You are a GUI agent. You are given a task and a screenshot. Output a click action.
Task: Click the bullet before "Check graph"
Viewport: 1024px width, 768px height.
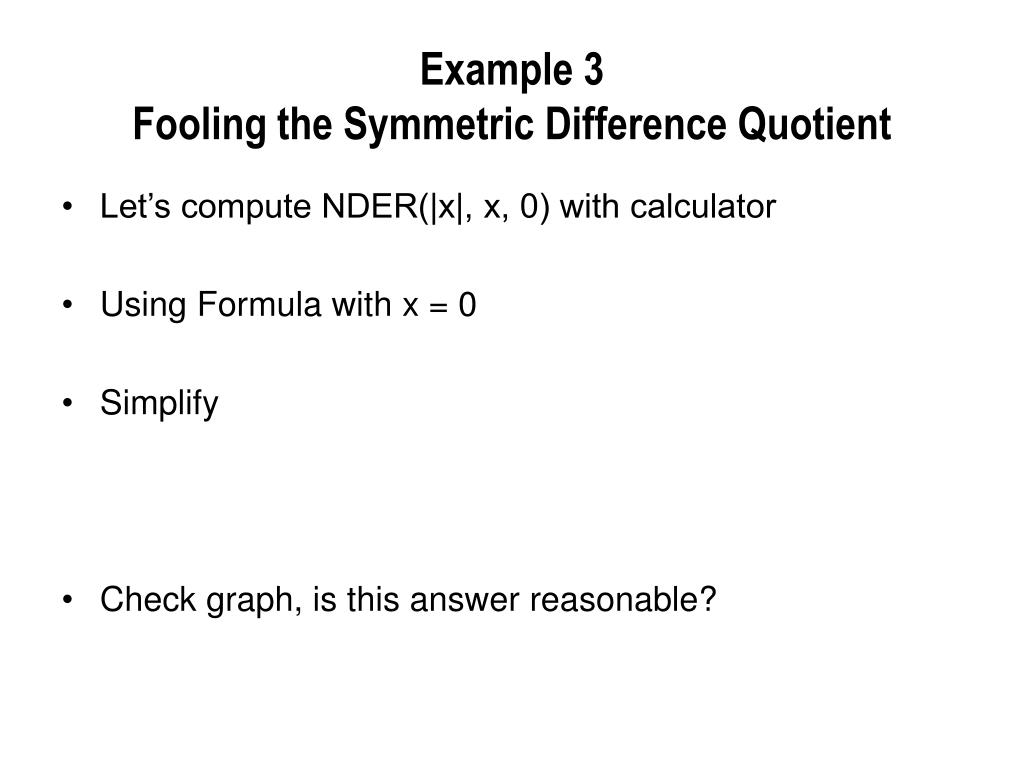pyautogui.click(x=67, y=600)
